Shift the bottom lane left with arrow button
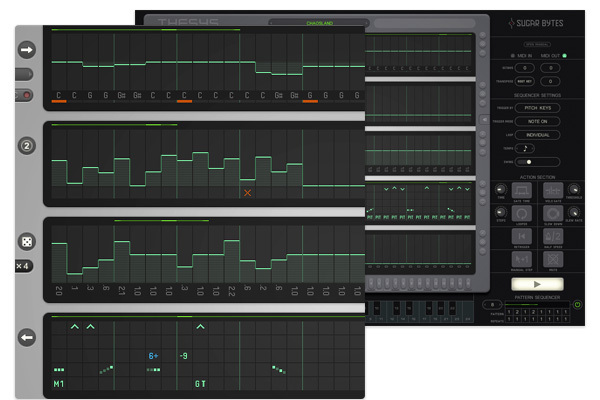The width and height of the screenshot is (600, 400). (x=26, y=338)
